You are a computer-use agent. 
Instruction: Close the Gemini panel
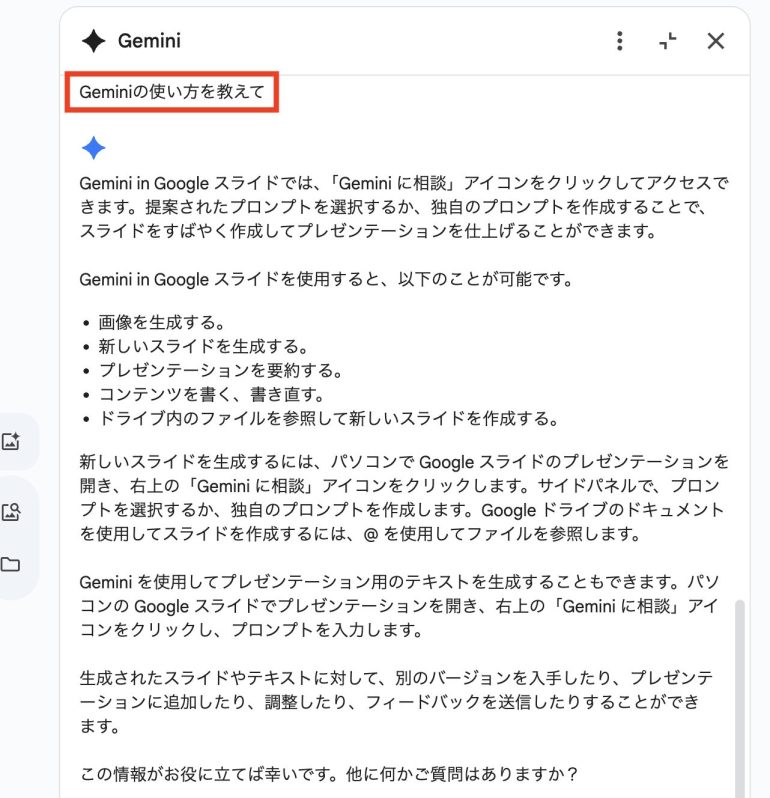[x=716, y=41]
